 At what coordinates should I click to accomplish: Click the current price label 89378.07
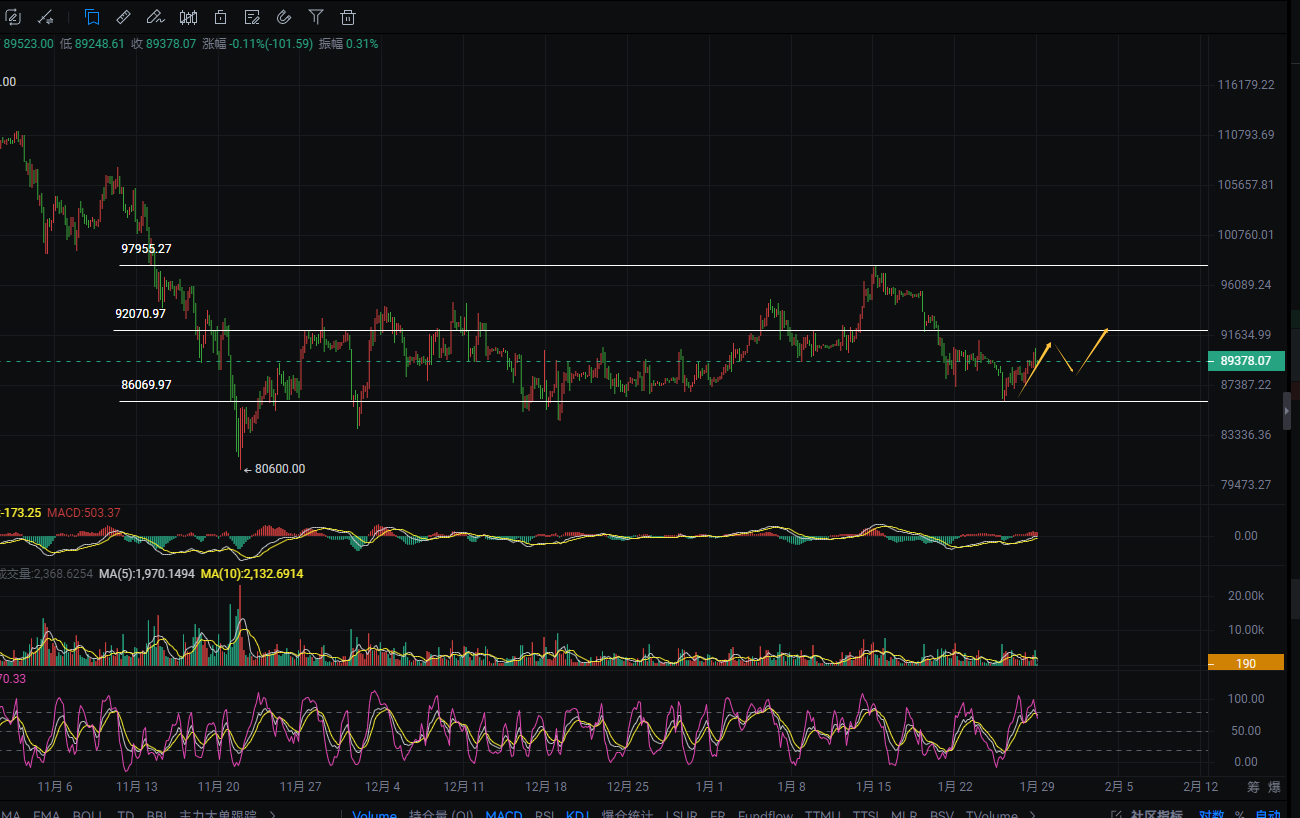[1245, 361]
